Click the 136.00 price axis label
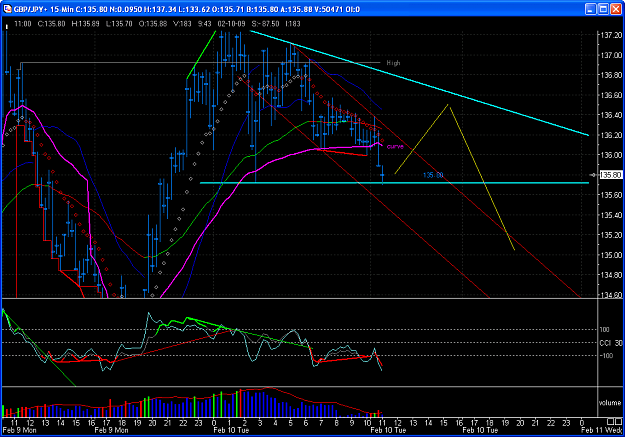The height and width of the screenshot is (437, 625). (x=611, y=155)
